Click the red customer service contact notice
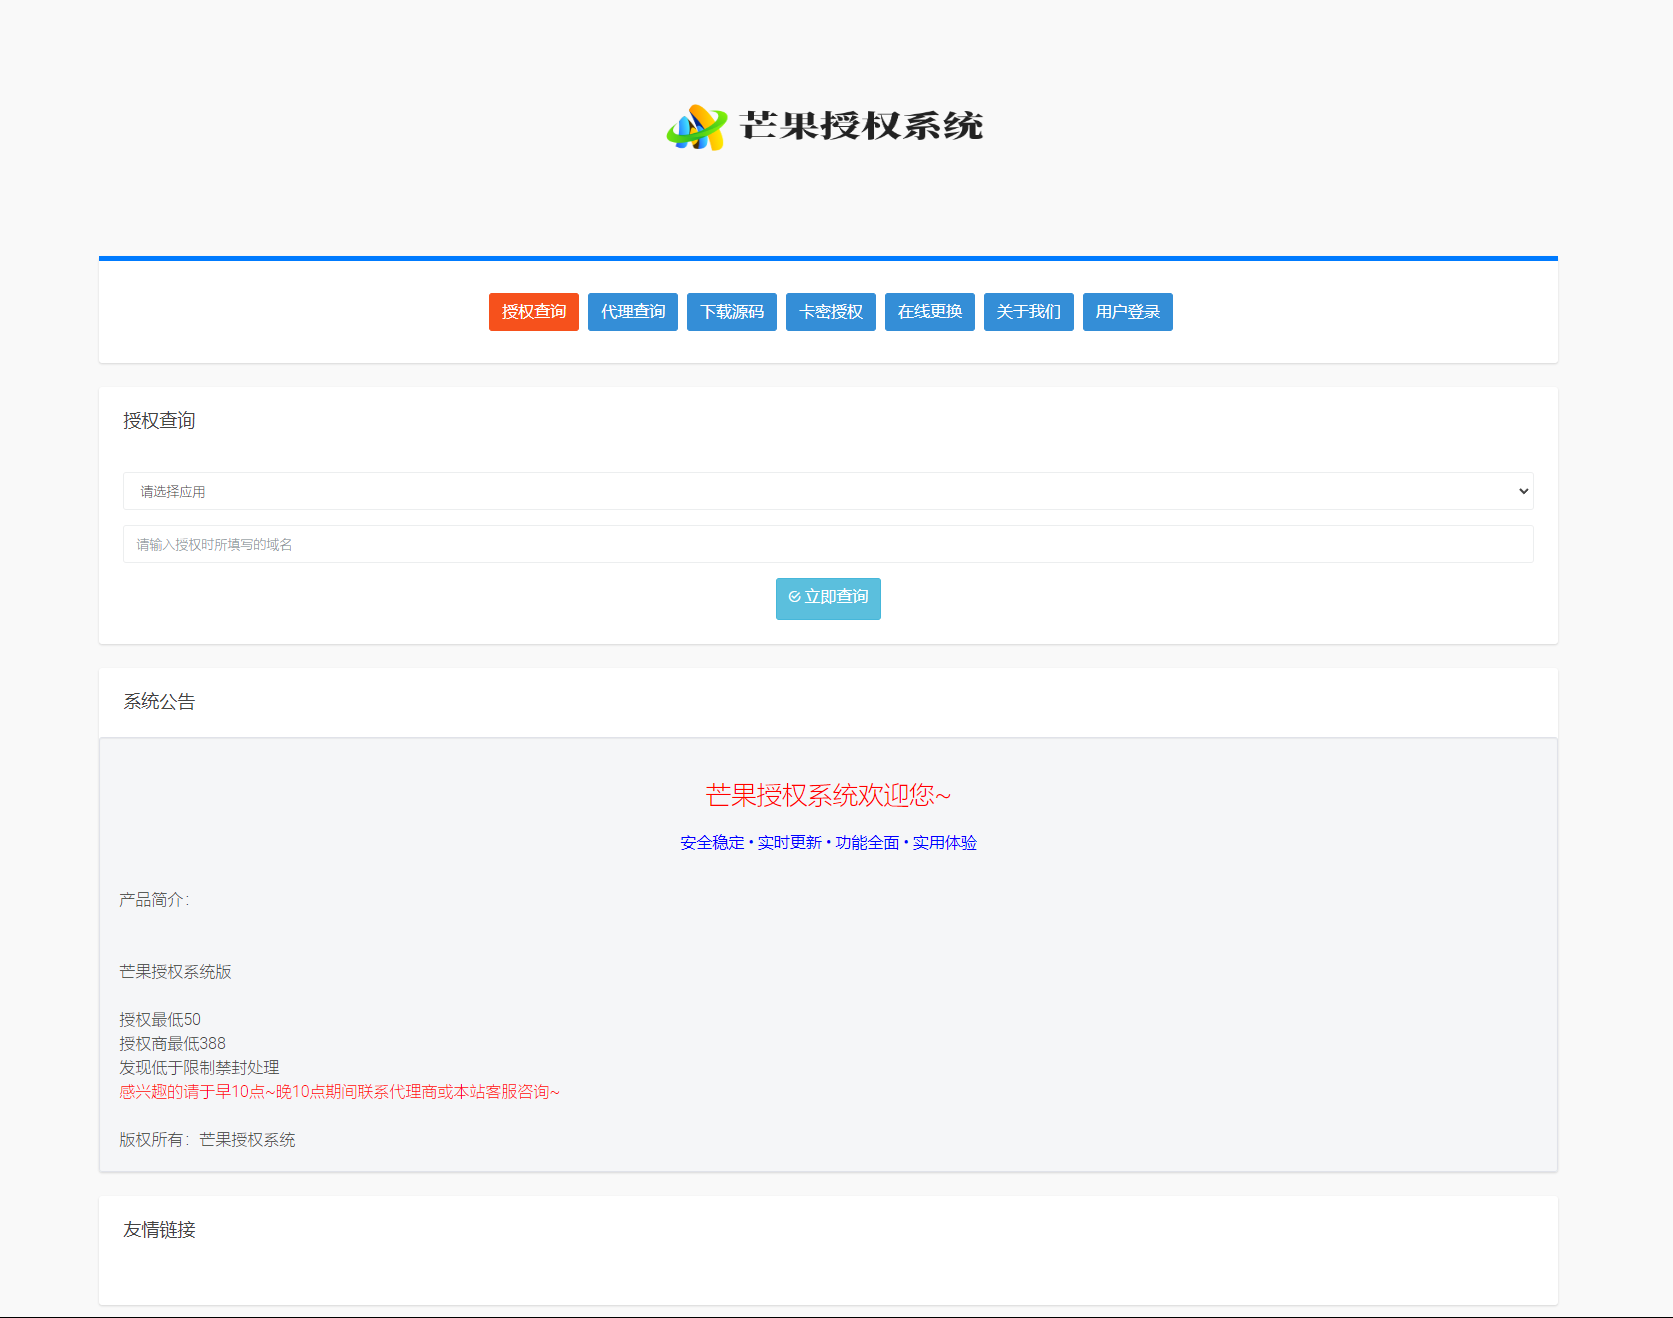The image size is (1673, 1318). tap(339, 1092)
